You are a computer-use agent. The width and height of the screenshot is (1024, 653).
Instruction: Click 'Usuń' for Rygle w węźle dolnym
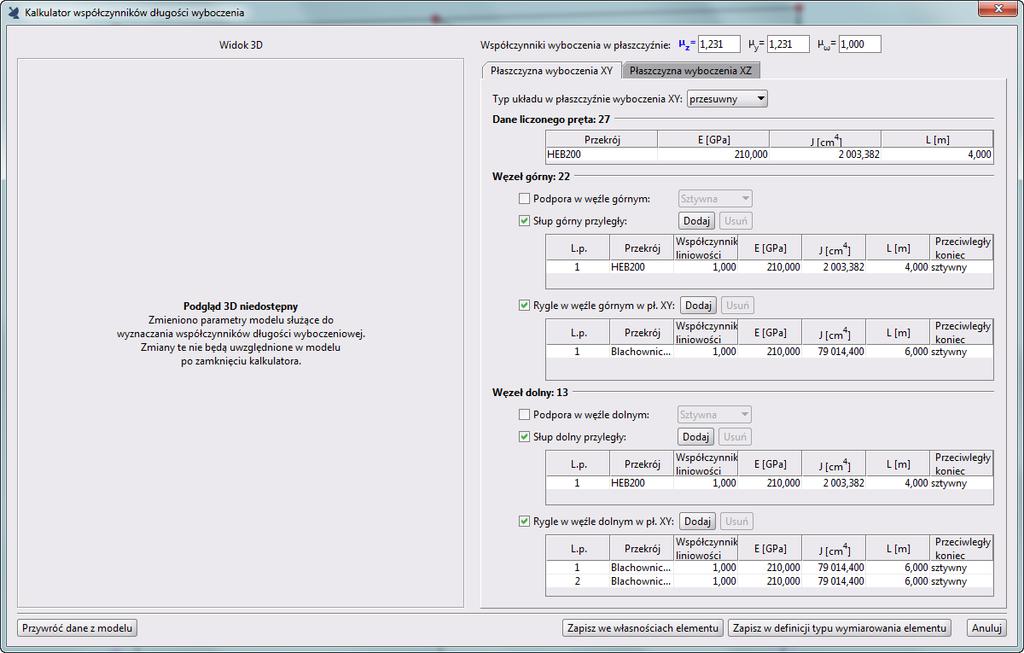pos(737,521)
